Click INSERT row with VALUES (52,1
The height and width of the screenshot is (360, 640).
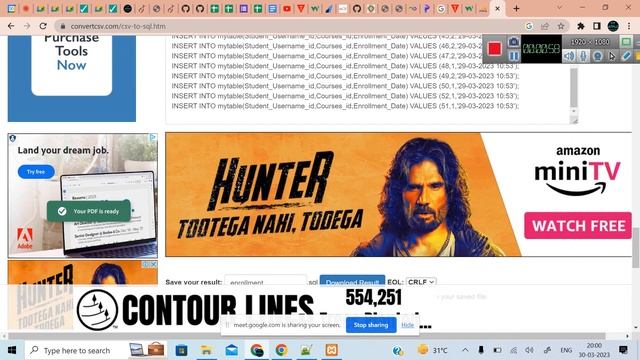[345, 96]
